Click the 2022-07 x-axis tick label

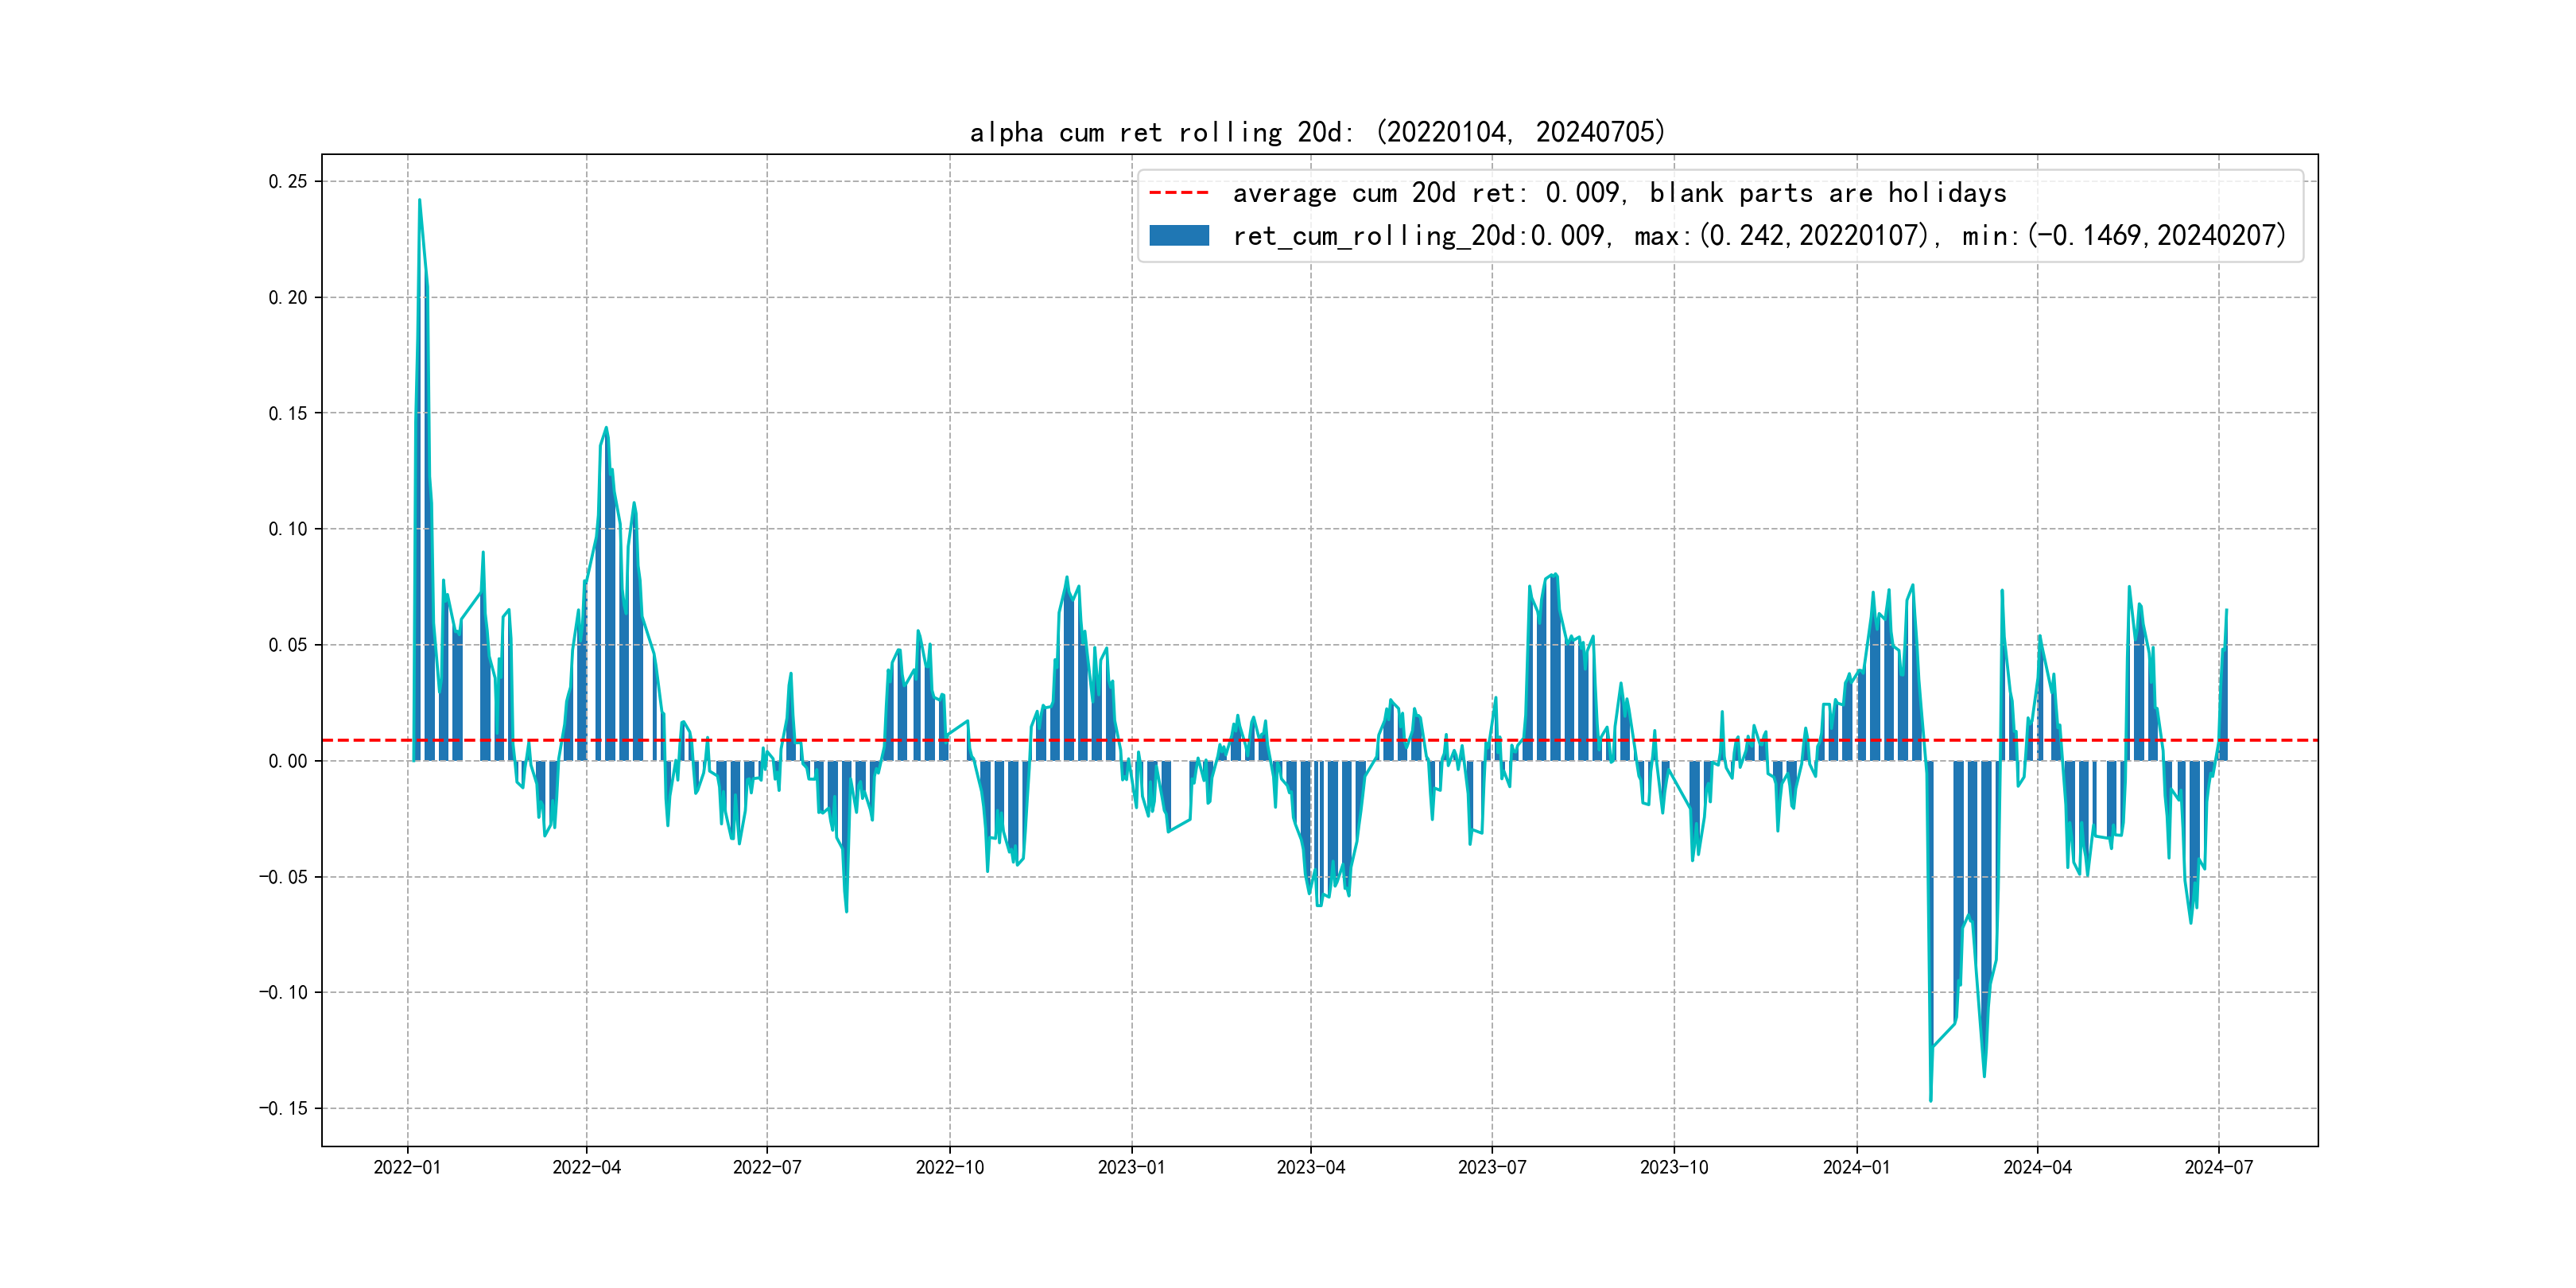(x=767, y=1167)
